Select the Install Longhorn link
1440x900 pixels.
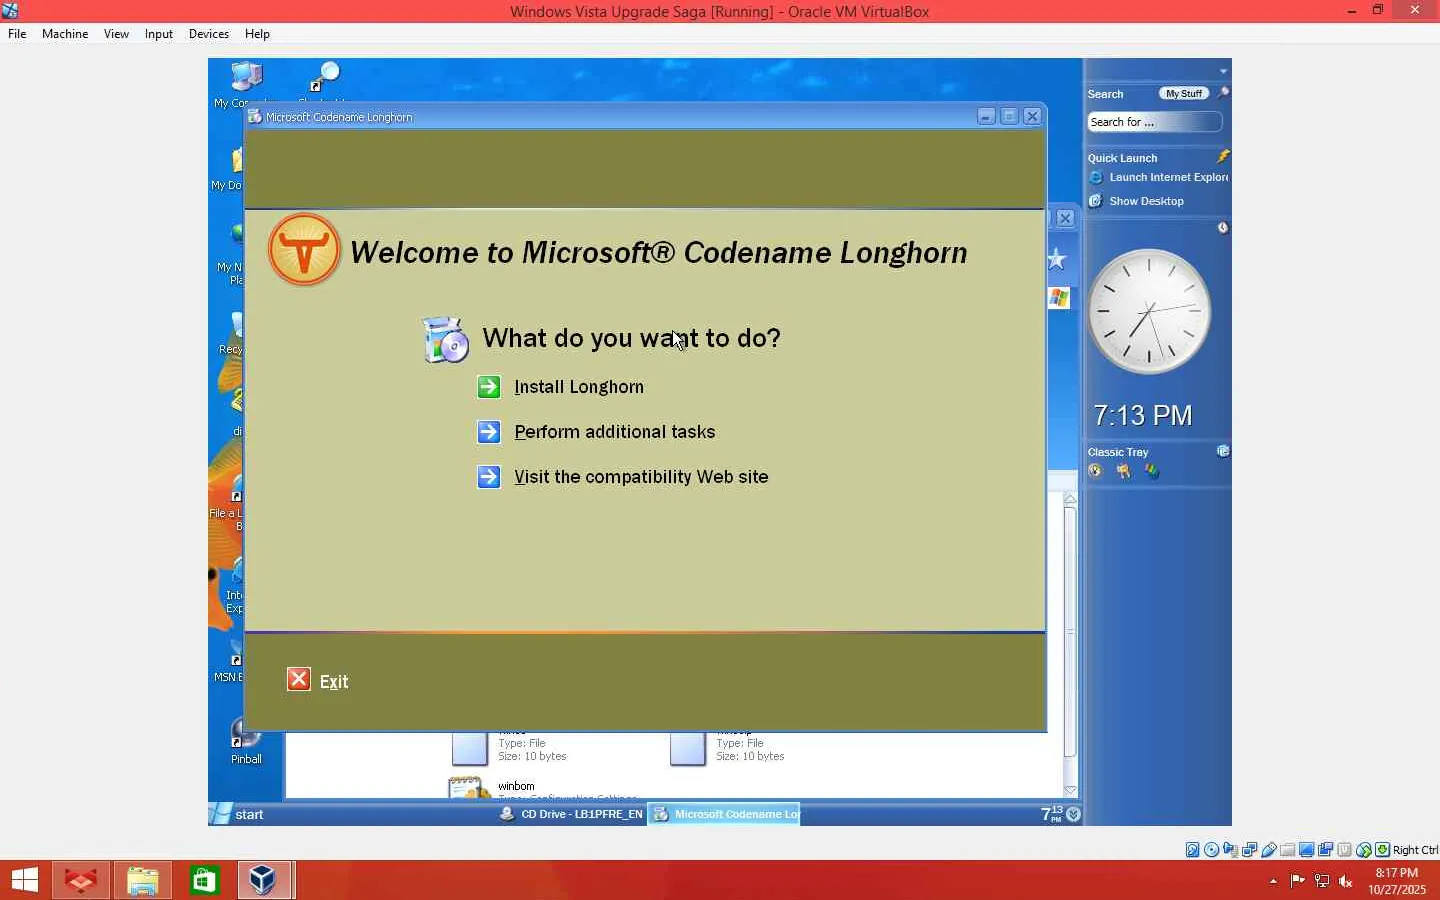pyautogui.click(x=579, y=387)
